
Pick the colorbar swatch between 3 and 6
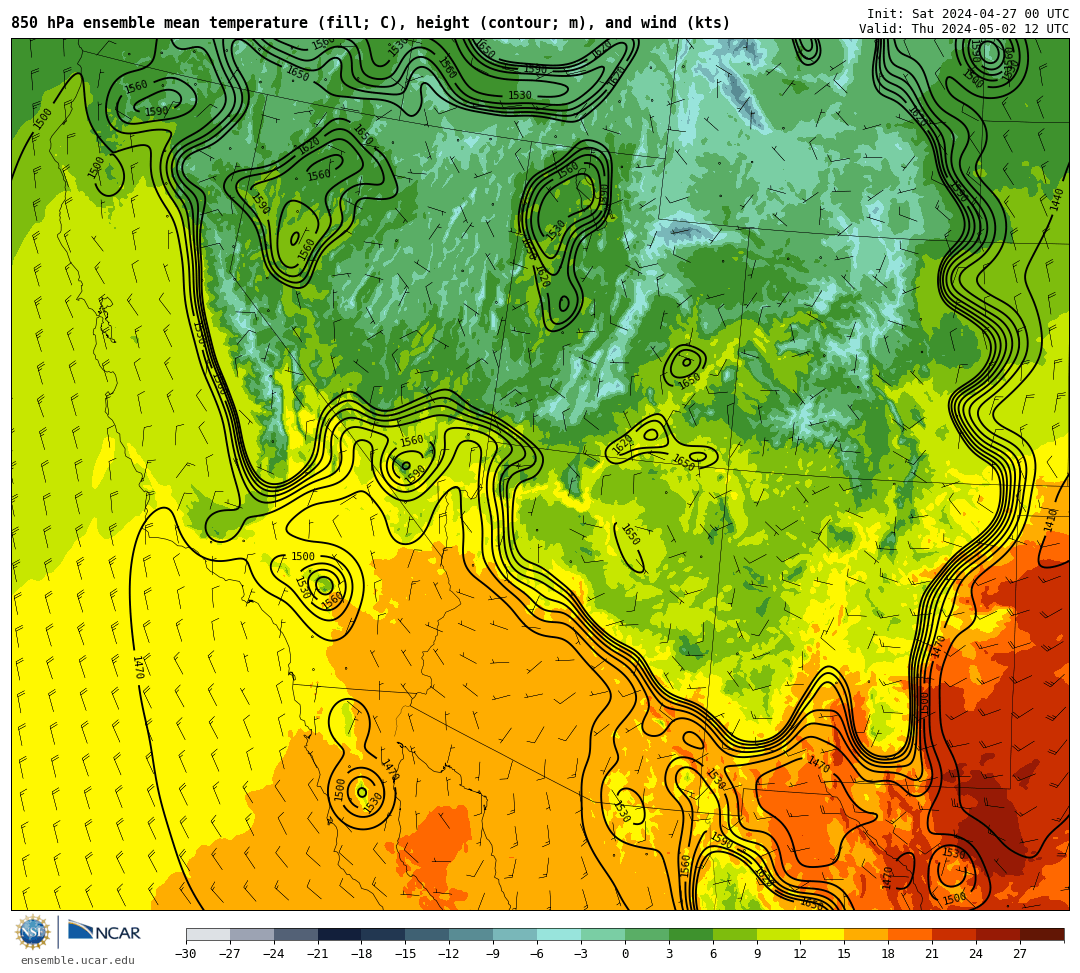691,934
